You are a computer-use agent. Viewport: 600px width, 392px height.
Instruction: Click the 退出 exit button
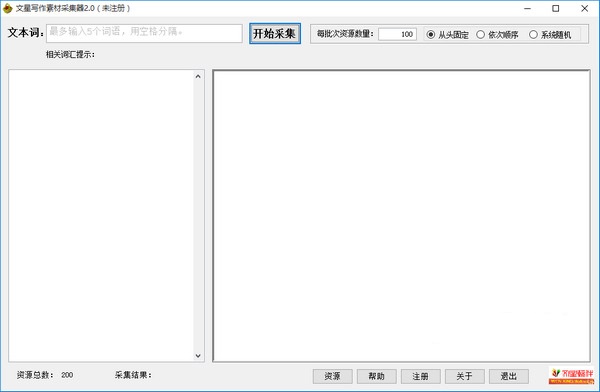(x=509, y=376)
